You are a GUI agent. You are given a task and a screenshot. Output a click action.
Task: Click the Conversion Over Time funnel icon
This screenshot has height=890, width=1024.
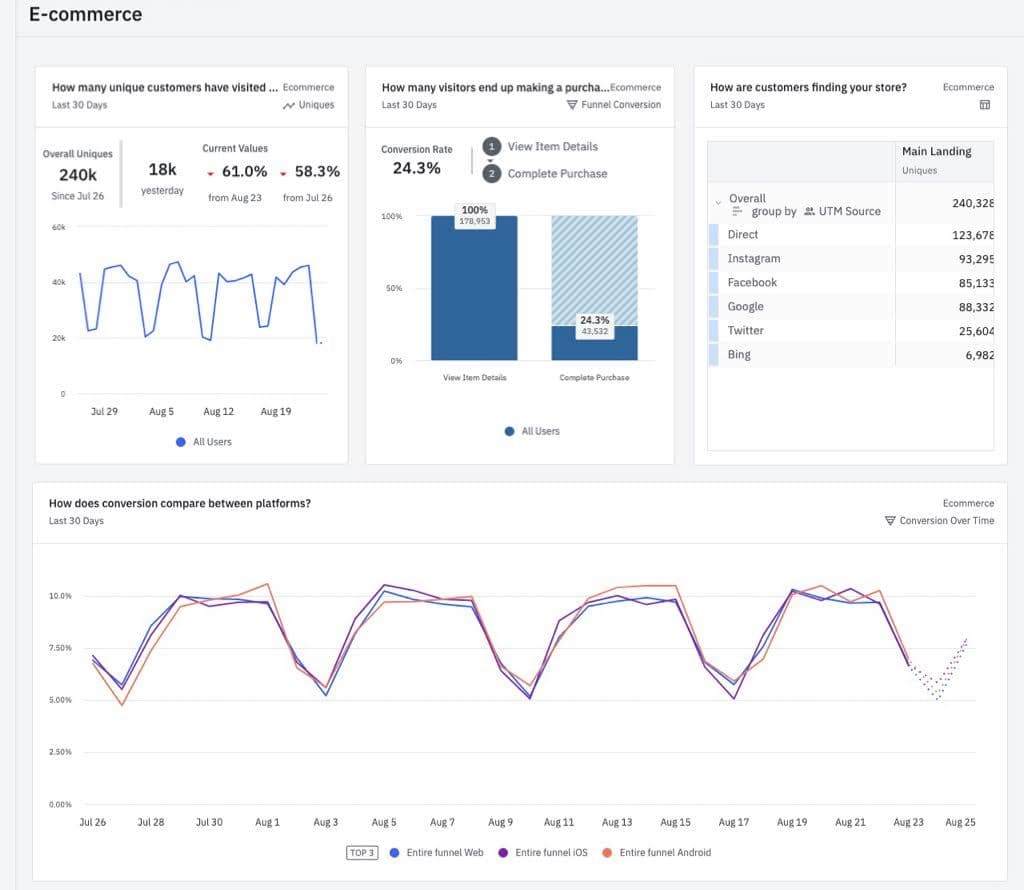[x=889, y=521]
